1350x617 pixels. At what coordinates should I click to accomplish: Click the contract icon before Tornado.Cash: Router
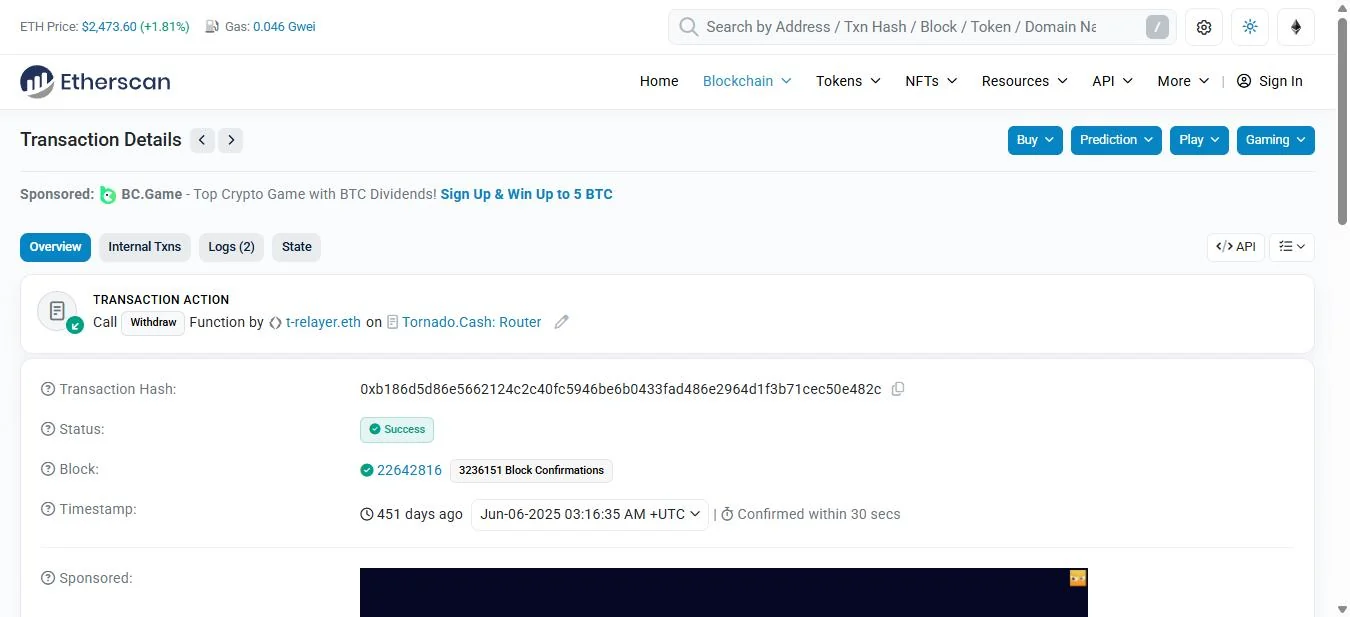(x=393, y=322)
